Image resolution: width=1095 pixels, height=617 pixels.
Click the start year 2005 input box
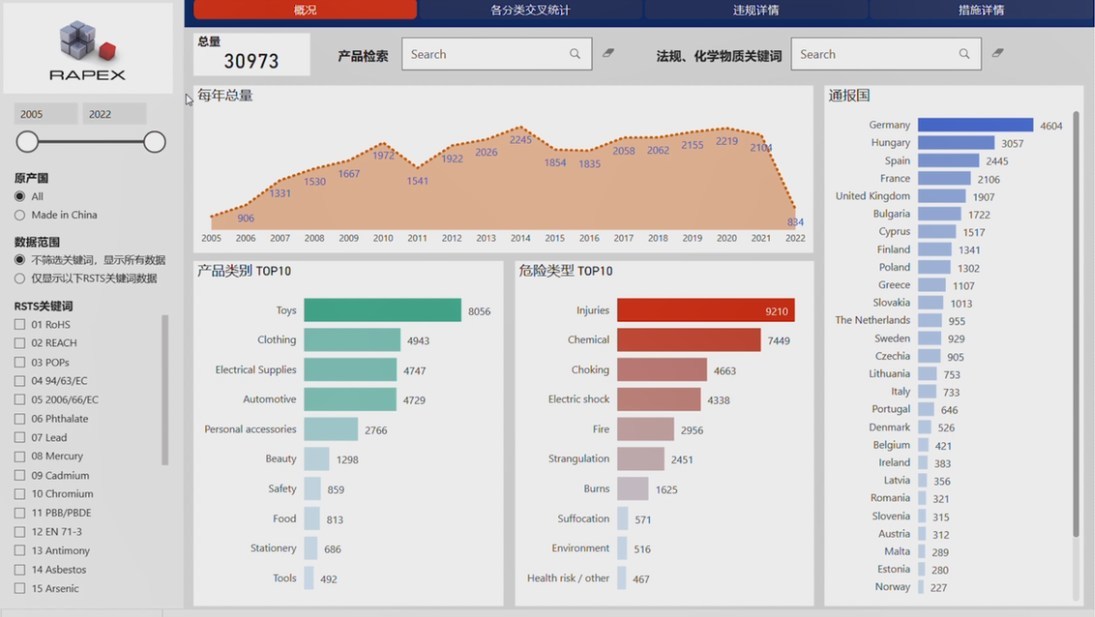click(45, 114)
